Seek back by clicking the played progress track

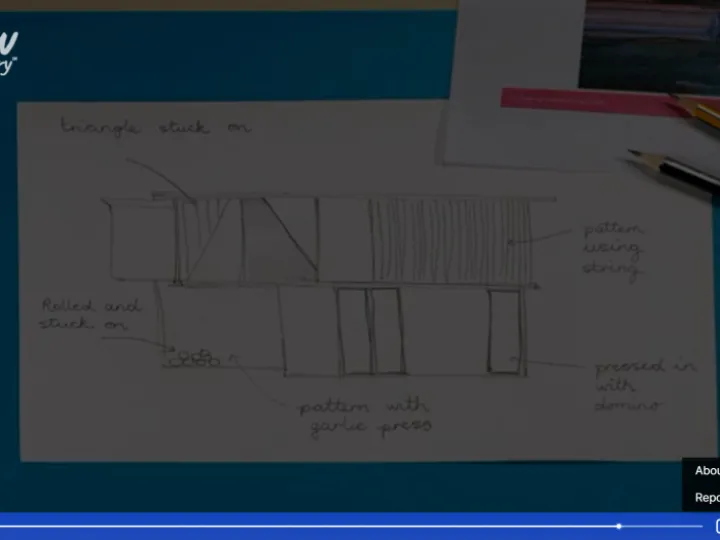300,526
